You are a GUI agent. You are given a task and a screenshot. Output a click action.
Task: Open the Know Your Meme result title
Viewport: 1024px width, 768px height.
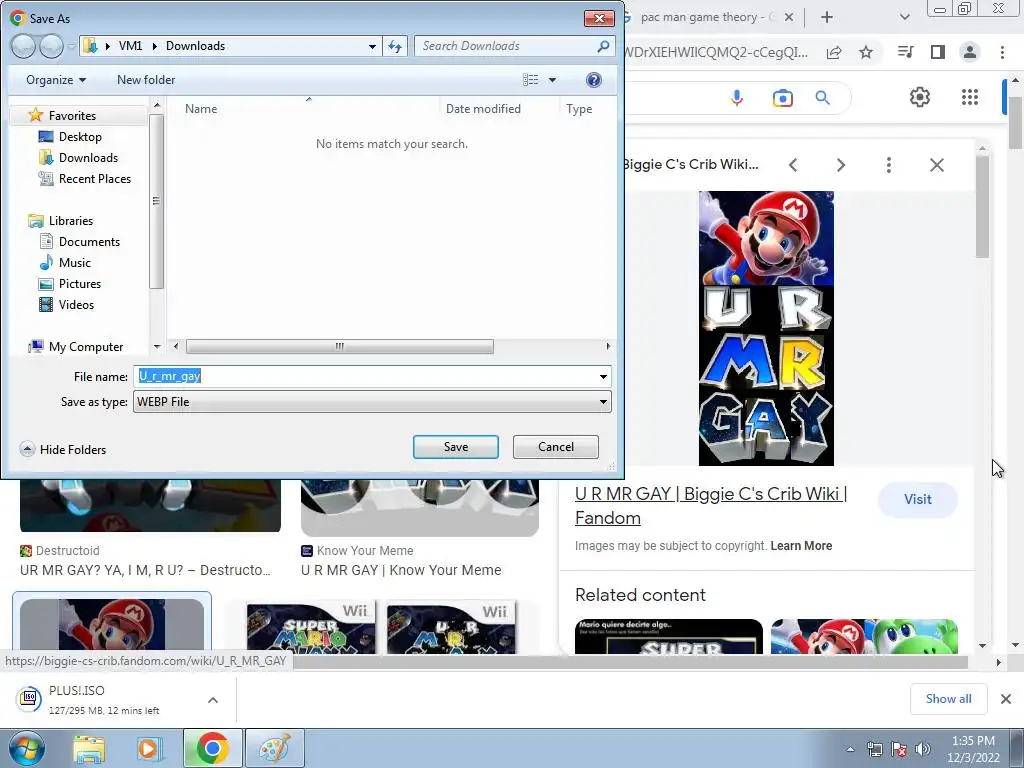coord(401,570)
